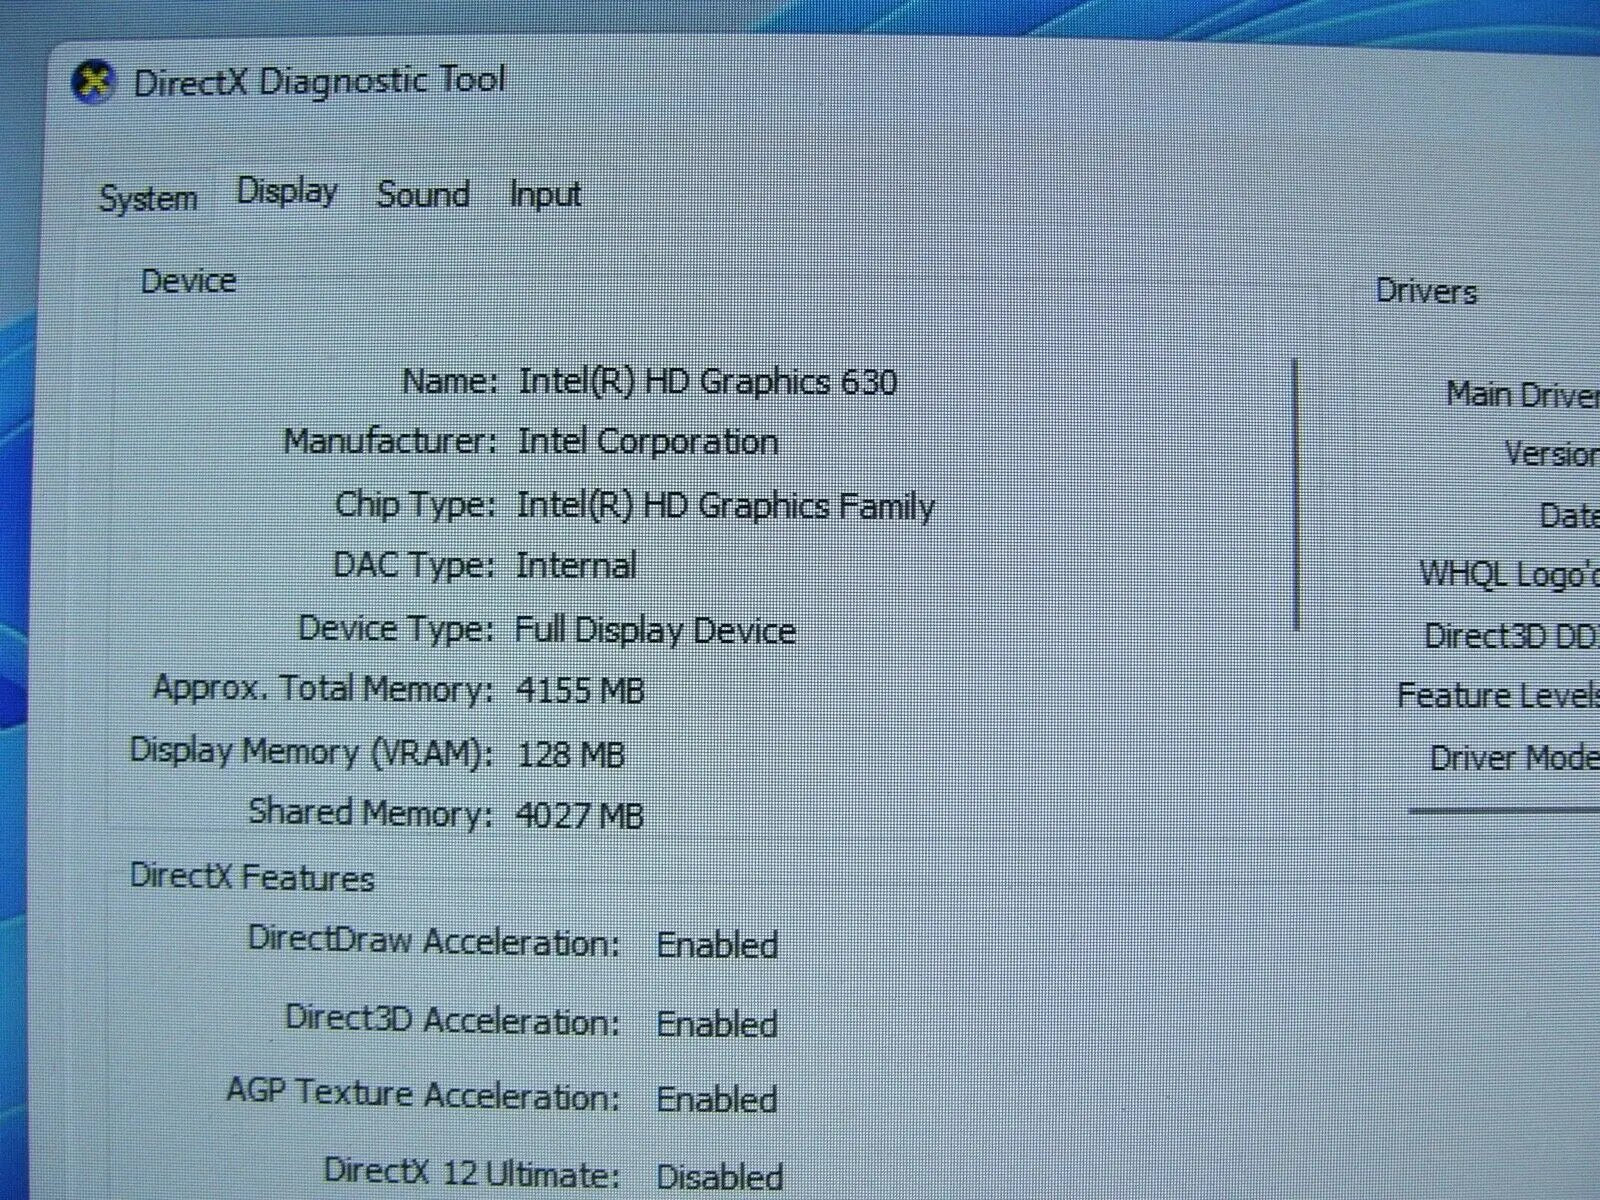Click the DirectX Diagnostic Tool title icon

click(x=93, y=81)
